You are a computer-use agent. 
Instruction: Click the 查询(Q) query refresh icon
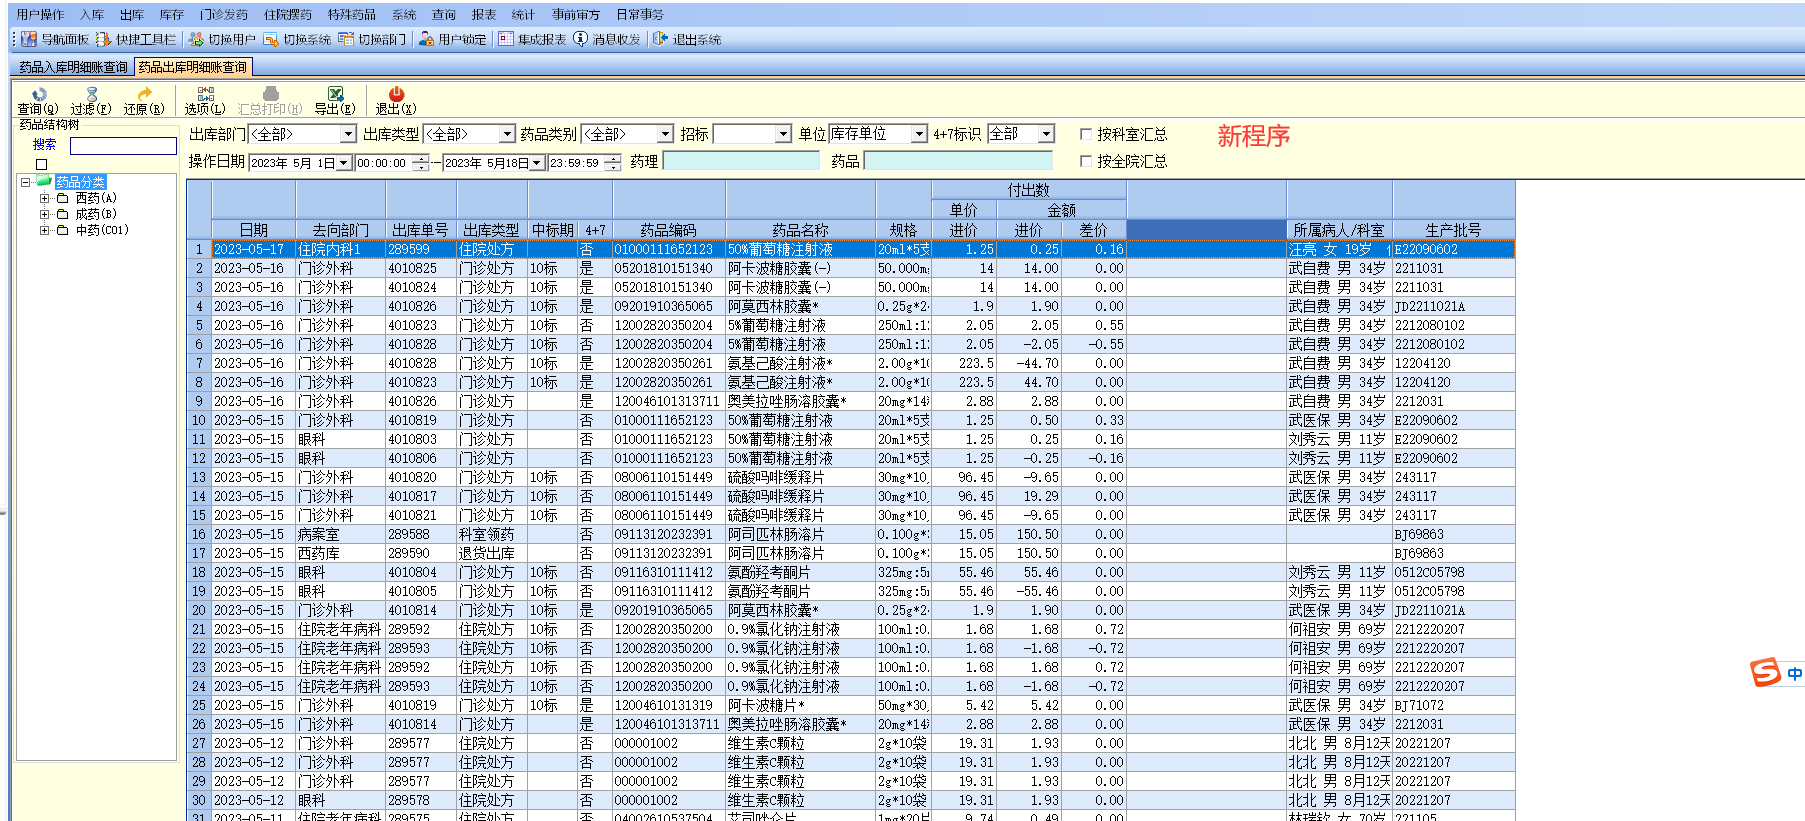pos(38,94)
